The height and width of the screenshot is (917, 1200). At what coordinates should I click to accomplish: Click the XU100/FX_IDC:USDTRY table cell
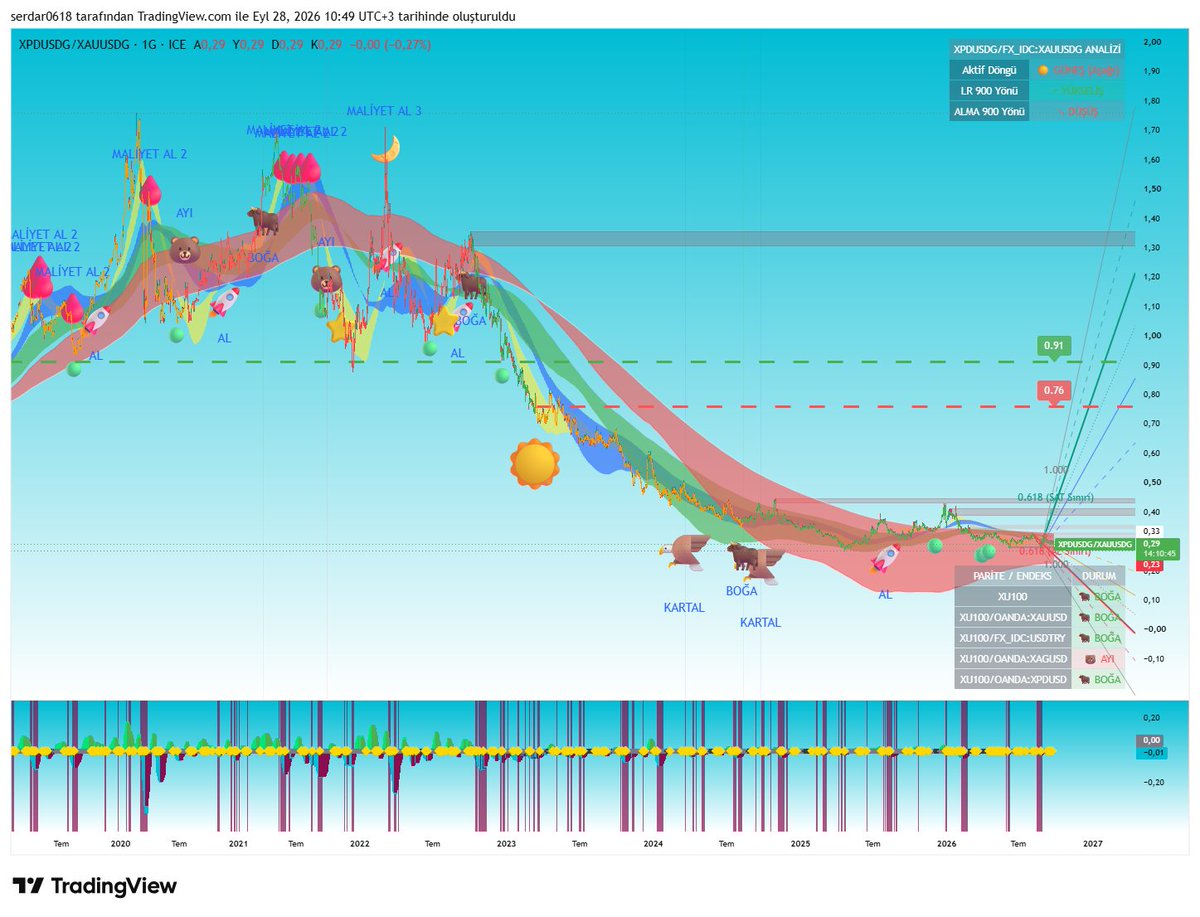(x=1013, y=638)
